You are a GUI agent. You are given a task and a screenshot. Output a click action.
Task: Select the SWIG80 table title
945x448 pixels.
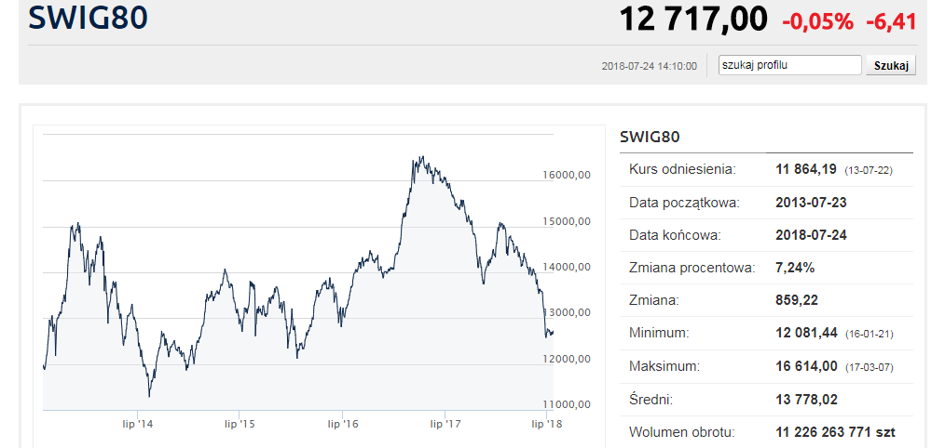click(650, 137)
